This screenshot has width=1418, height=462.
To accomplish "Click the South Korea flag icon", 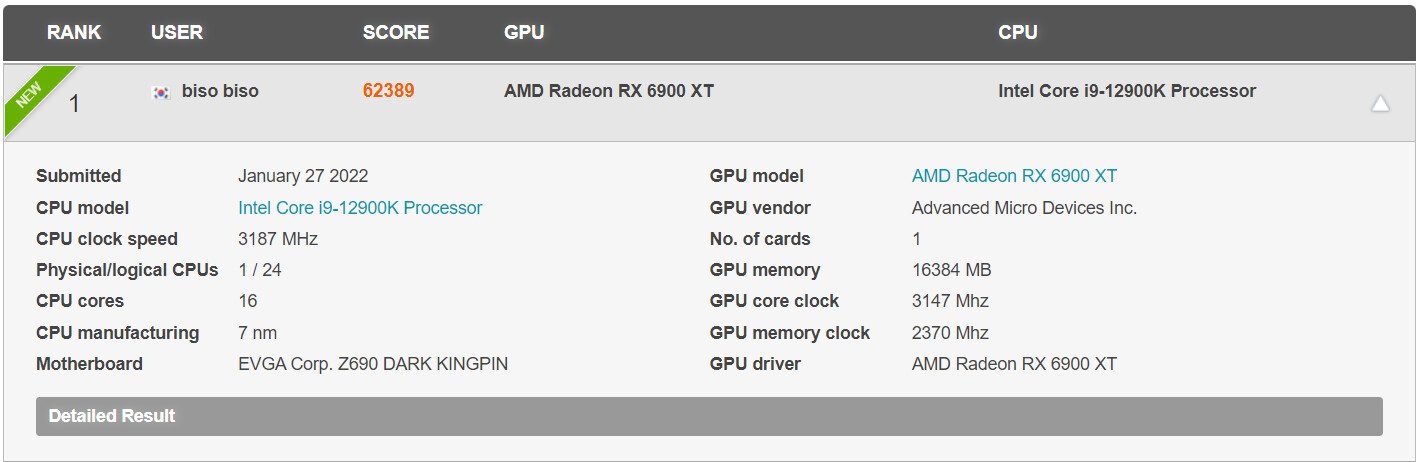I will [160, 92].
